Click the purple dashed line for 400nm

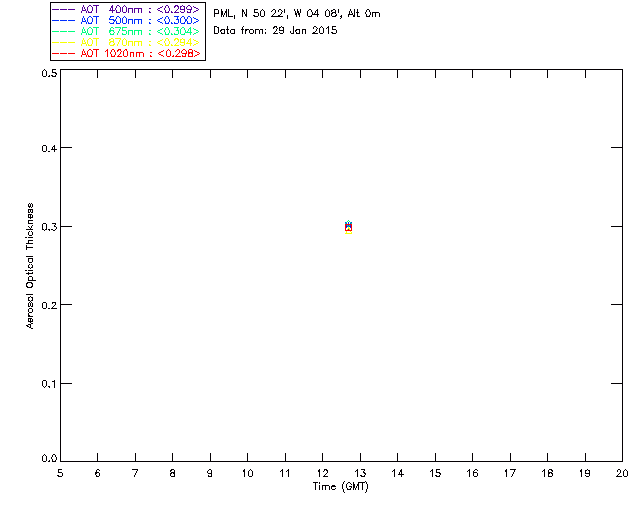(64, 9)
